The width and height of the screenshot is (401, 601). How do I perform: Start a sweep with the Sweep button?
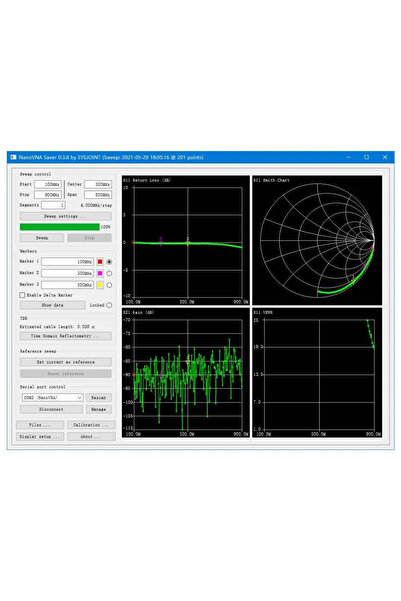(42, 238)
